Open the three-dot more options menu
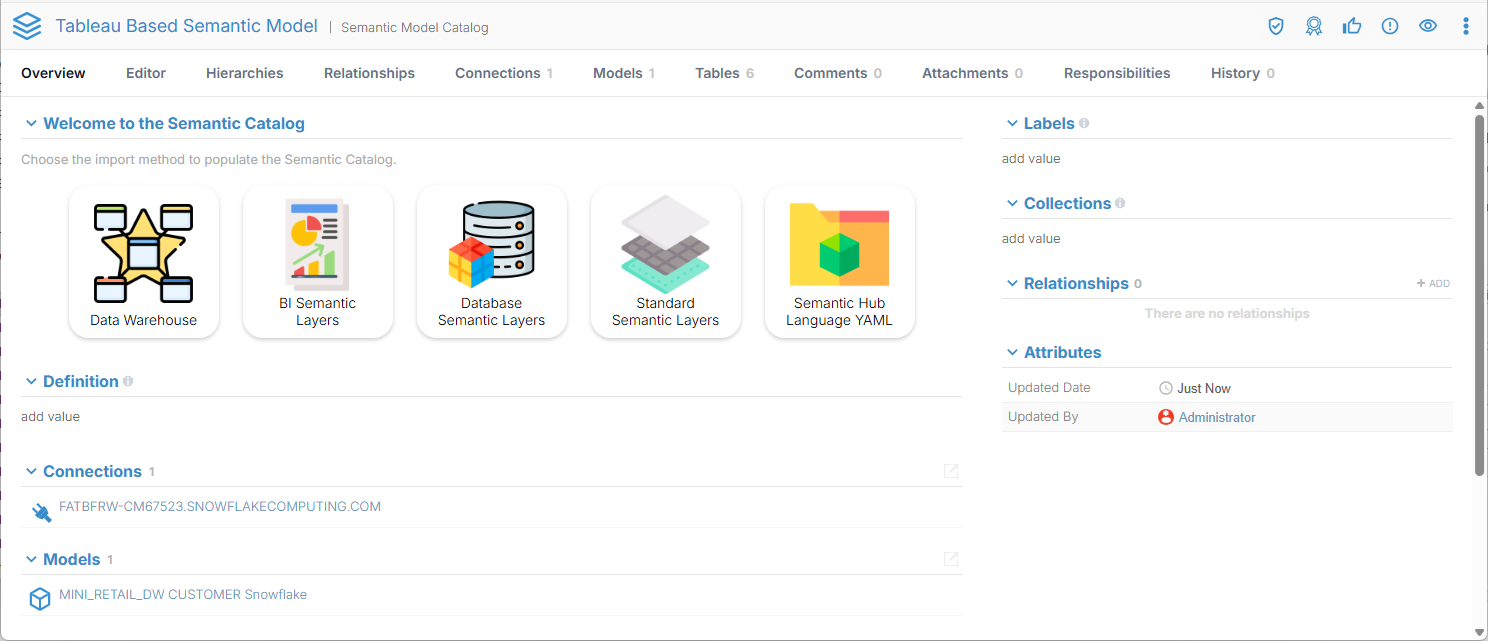 pos(1466,26)
